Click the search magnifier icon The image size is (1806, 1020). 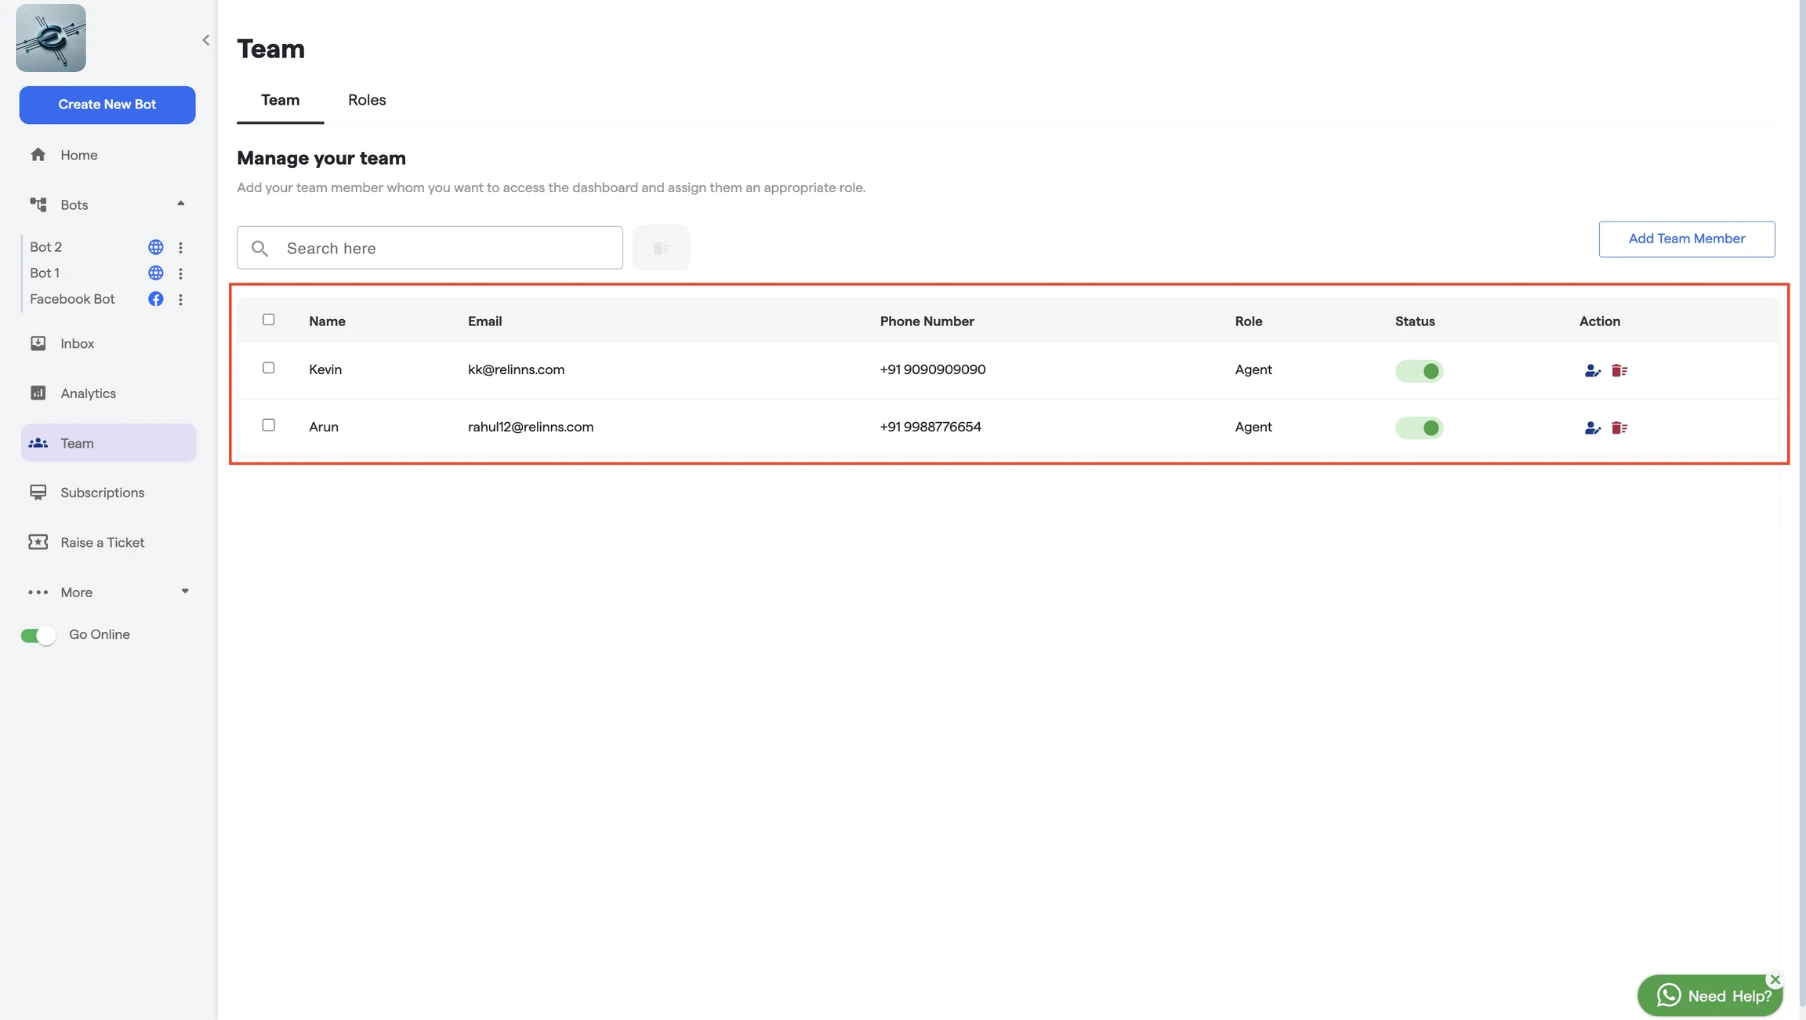coord(260,248)
